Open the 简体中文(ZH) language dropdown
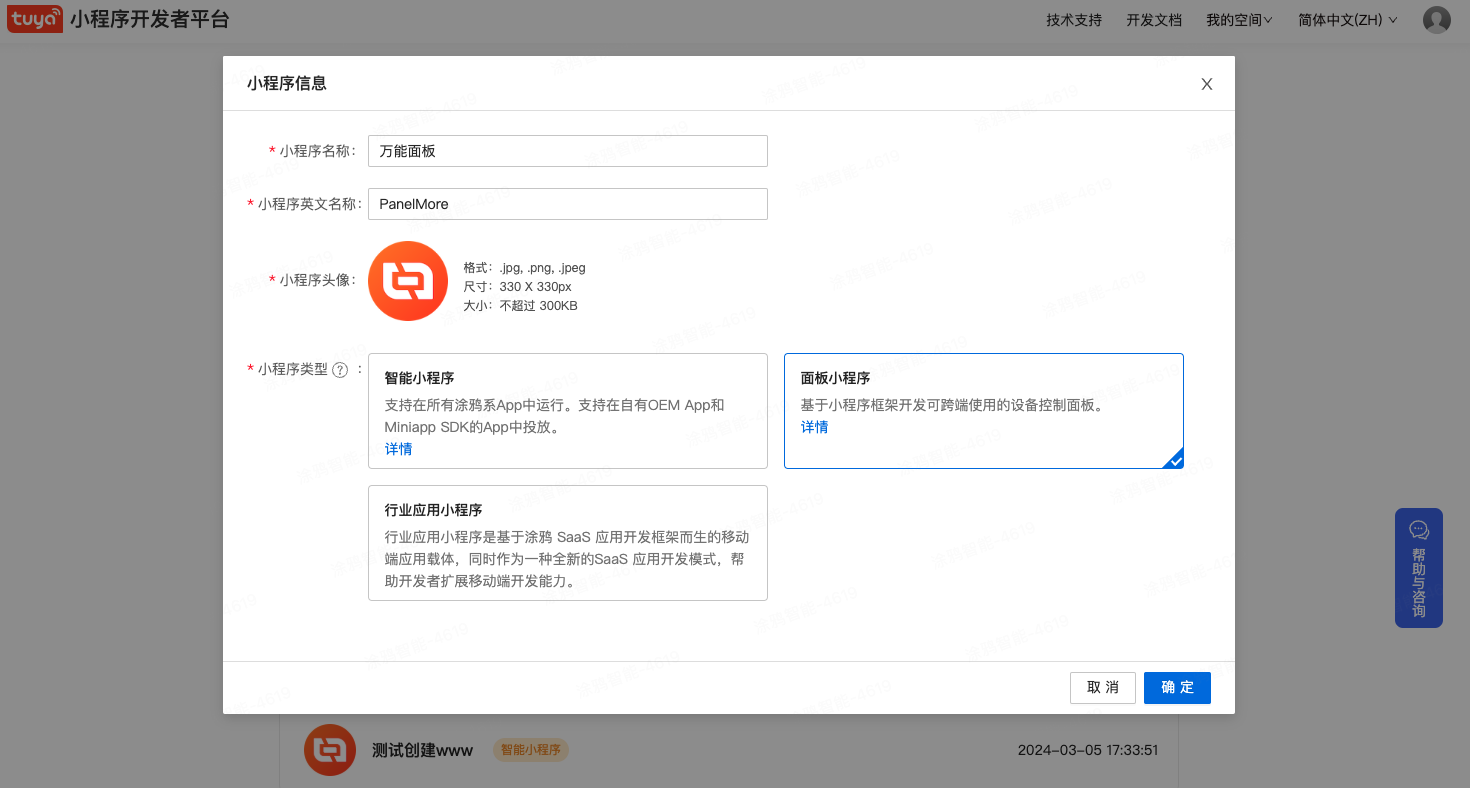This screenshot has height=788, width=1470. [1346, 20]
